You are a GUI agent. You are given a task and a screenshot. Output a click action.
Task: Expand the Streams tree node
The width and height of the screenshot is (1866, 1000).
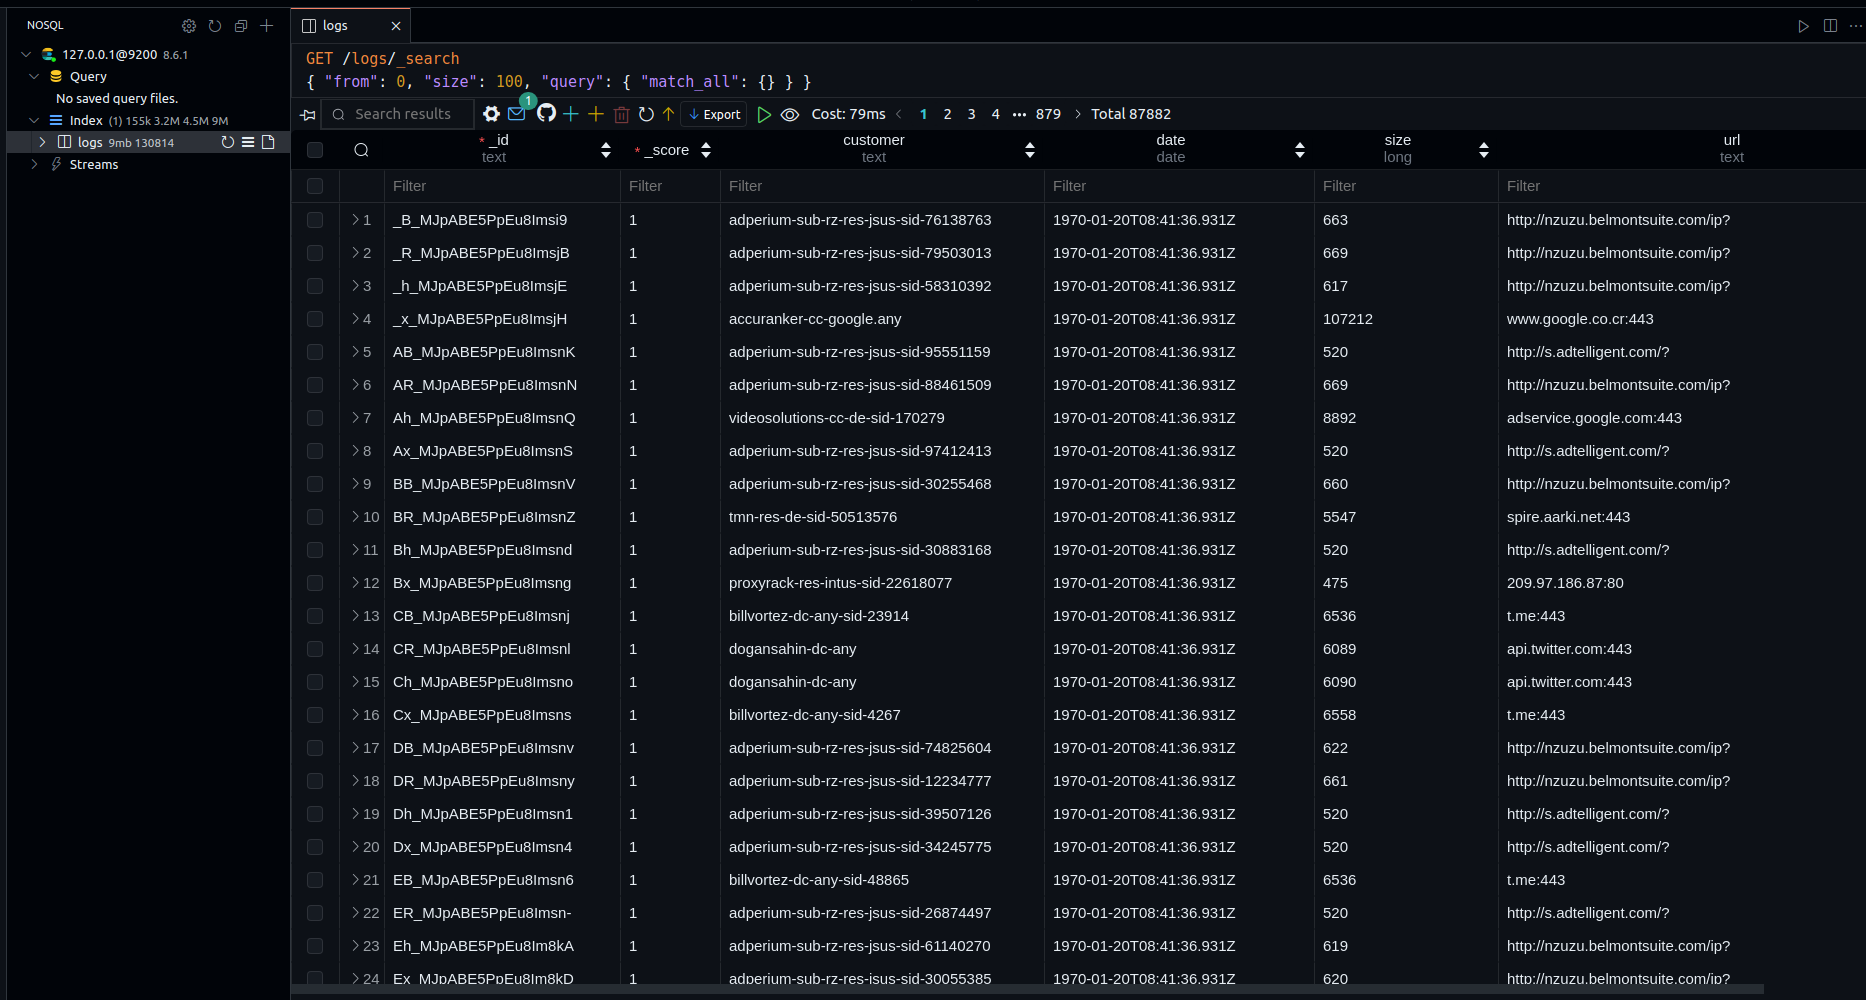pyautogui.click(x=34, y=164)
